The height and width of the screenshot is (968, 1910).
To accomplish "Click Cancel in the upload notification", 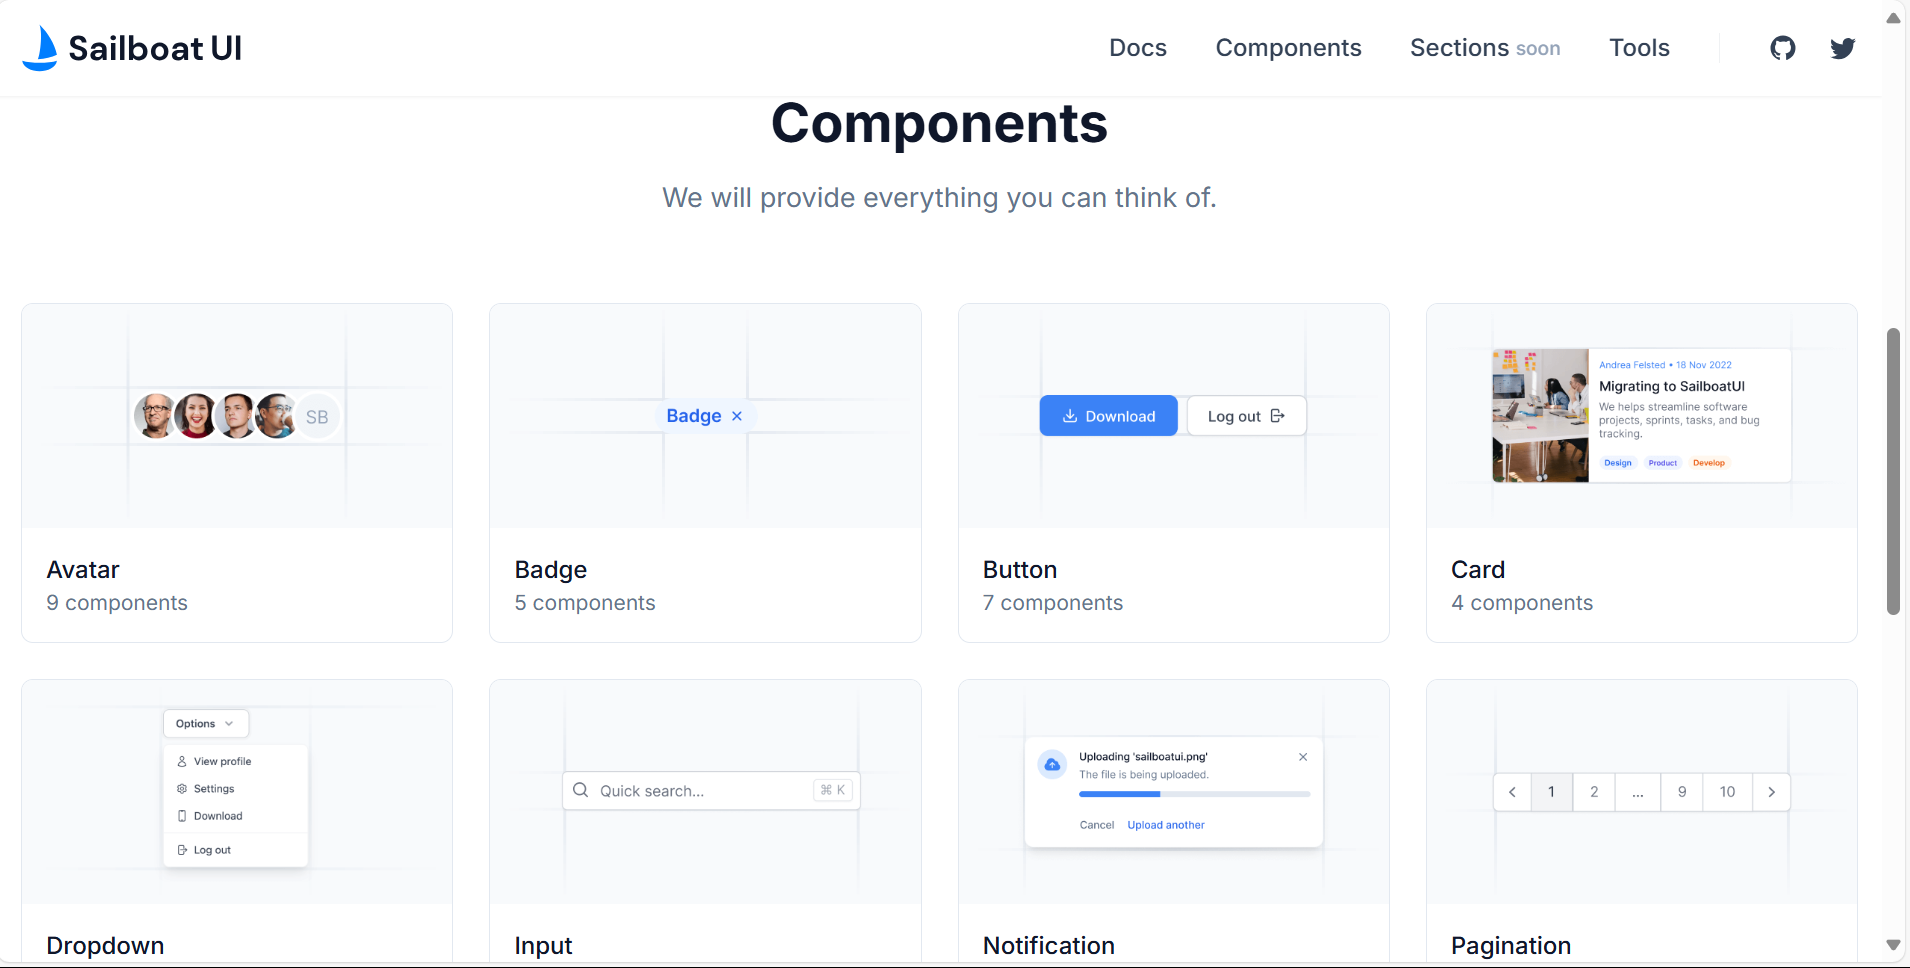I will (1097, 825).
